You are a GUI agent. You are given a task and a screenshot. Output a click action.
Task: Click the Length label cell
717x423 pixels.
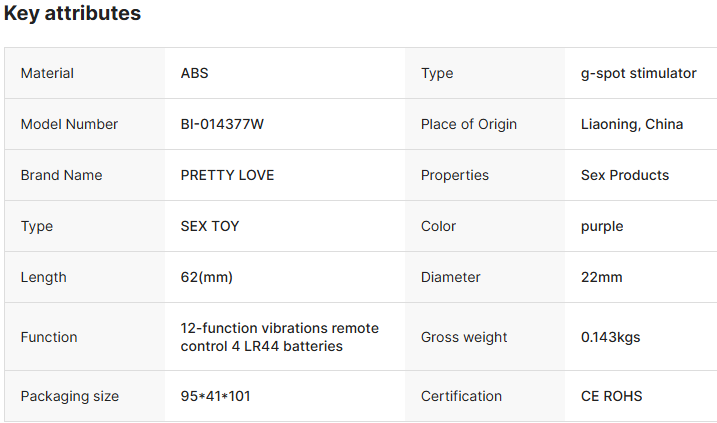pyautogui.click(x=85, y=277)
